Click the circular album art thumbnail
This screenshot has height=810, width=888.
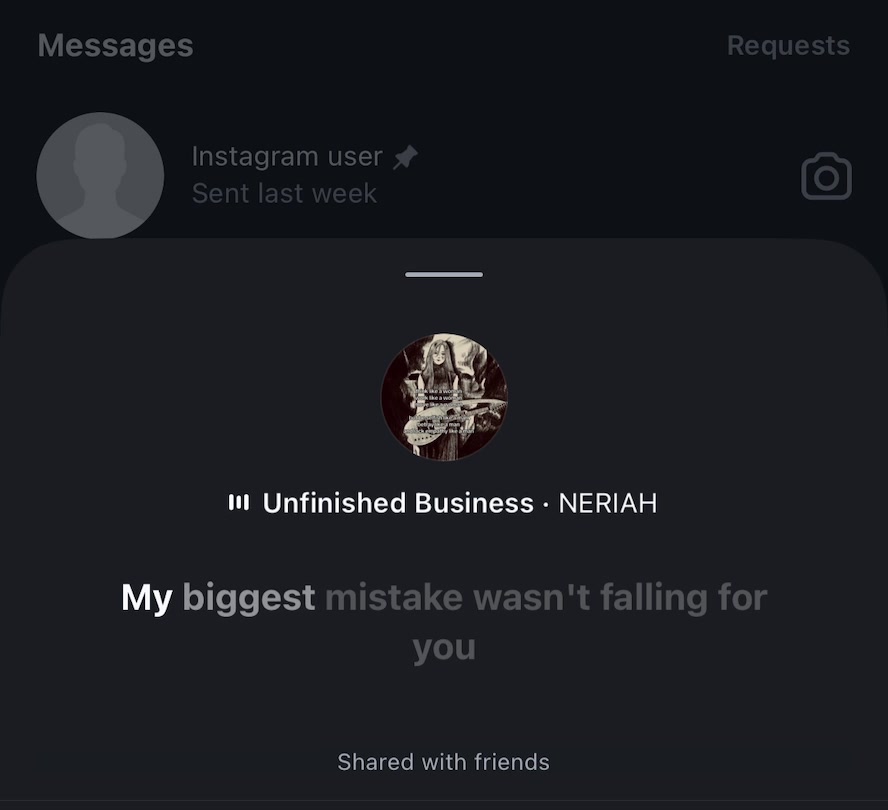(x=444, y=397)
